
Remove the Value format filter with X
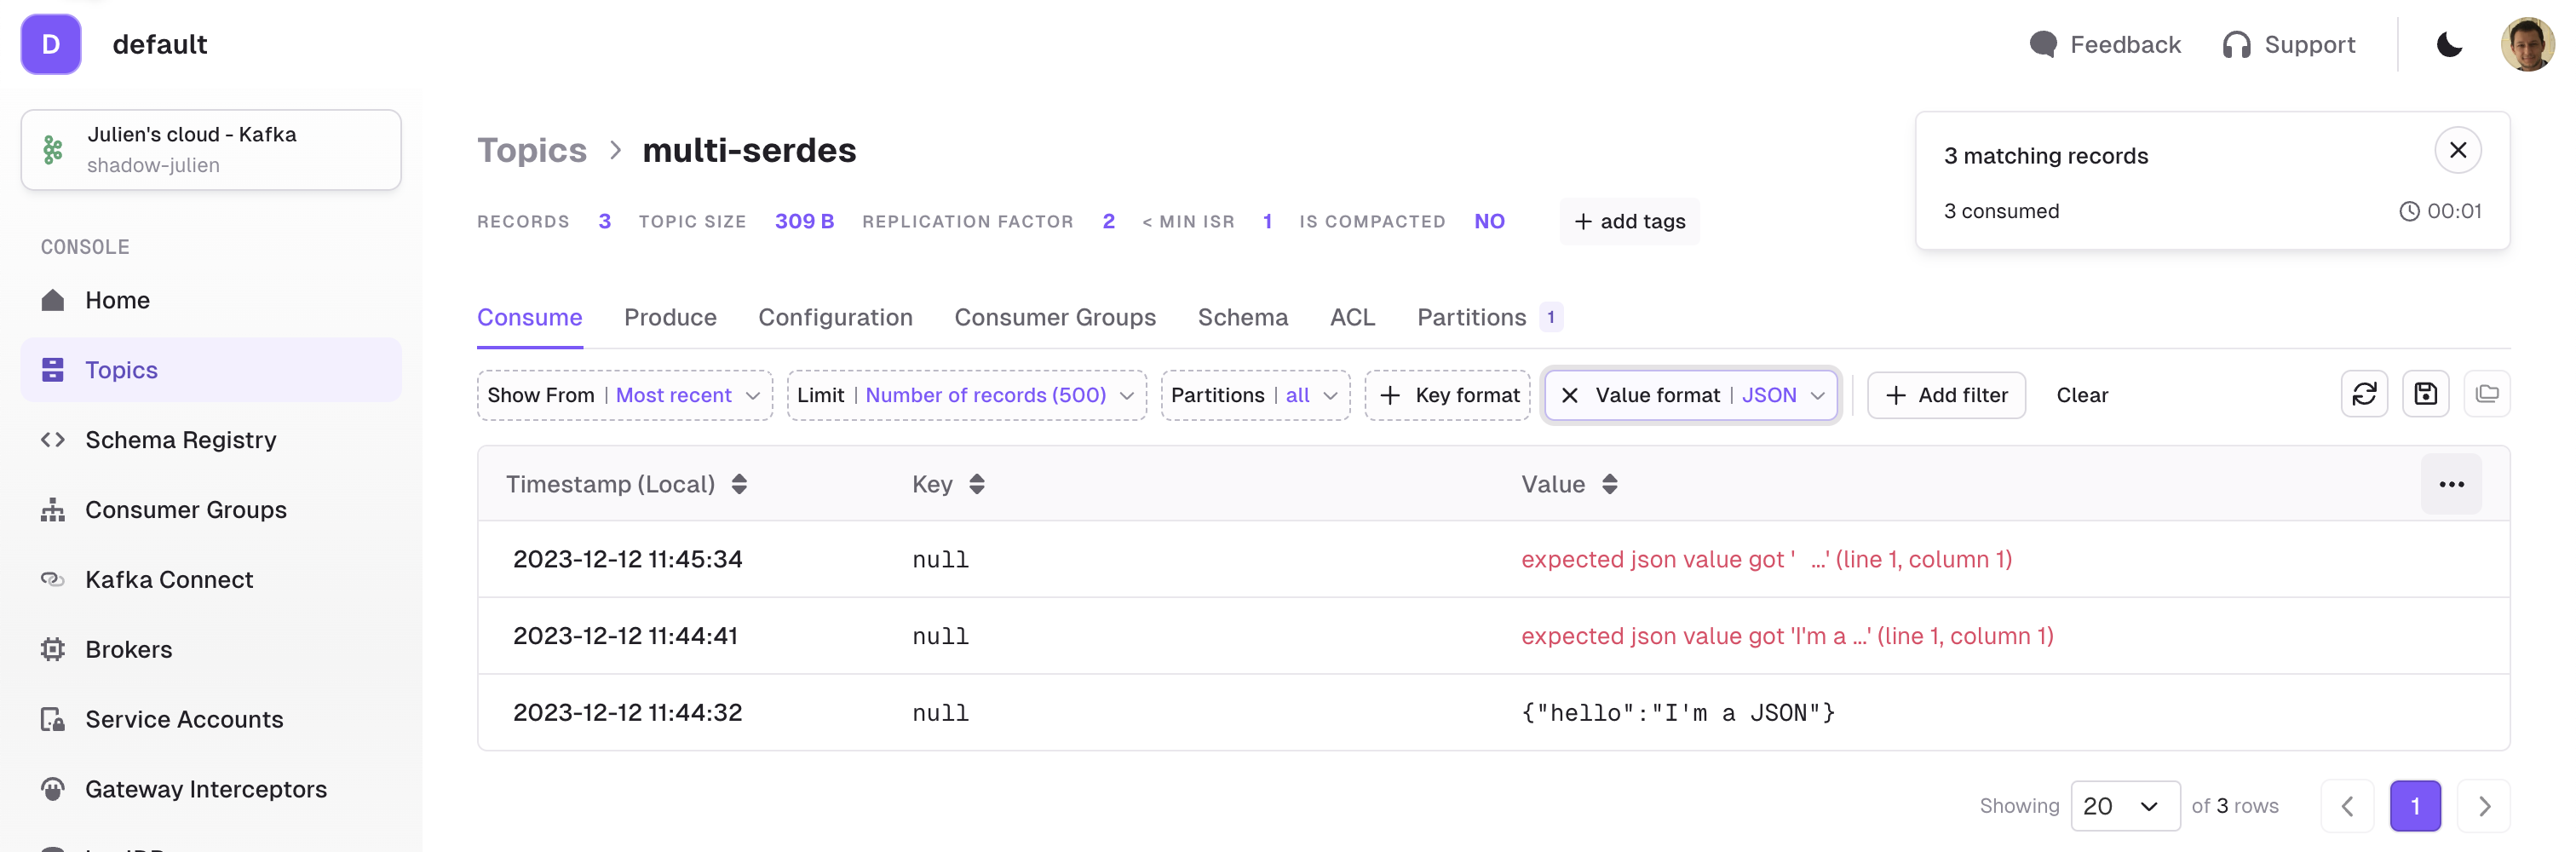click(1570, 396)
